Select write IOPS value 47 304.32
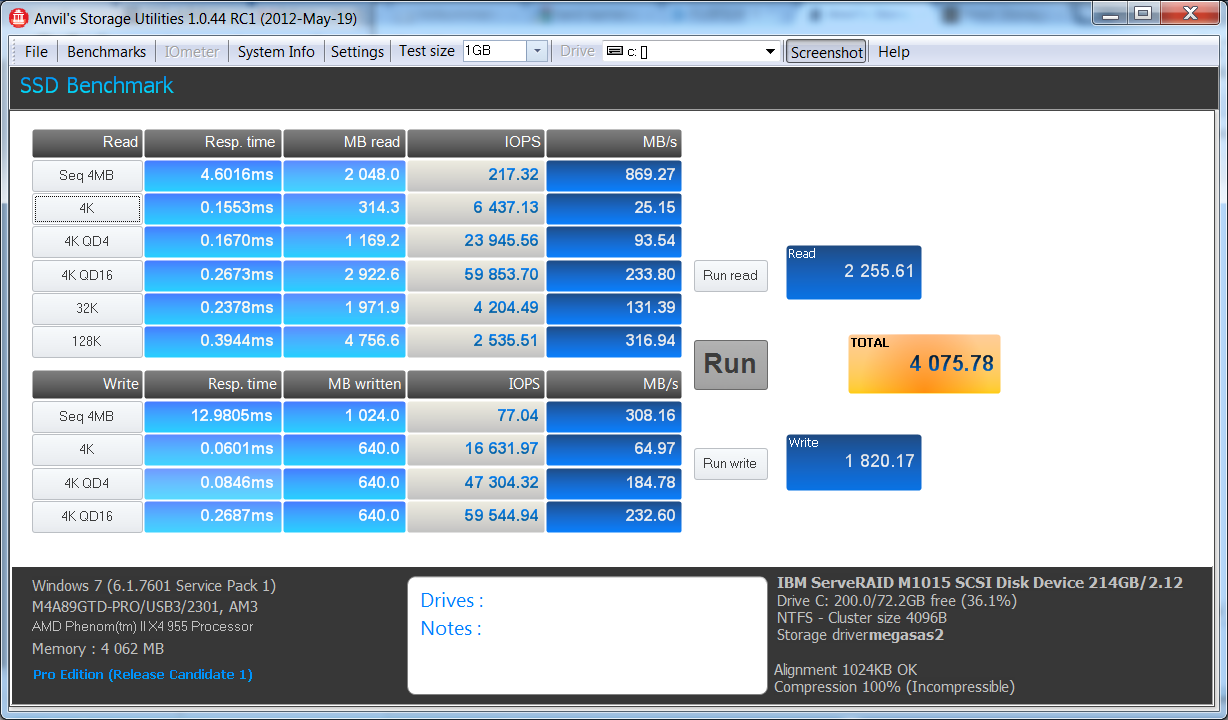Image resolution: width=1228 pixels, height=720 pixels. (x=476, y=483)
